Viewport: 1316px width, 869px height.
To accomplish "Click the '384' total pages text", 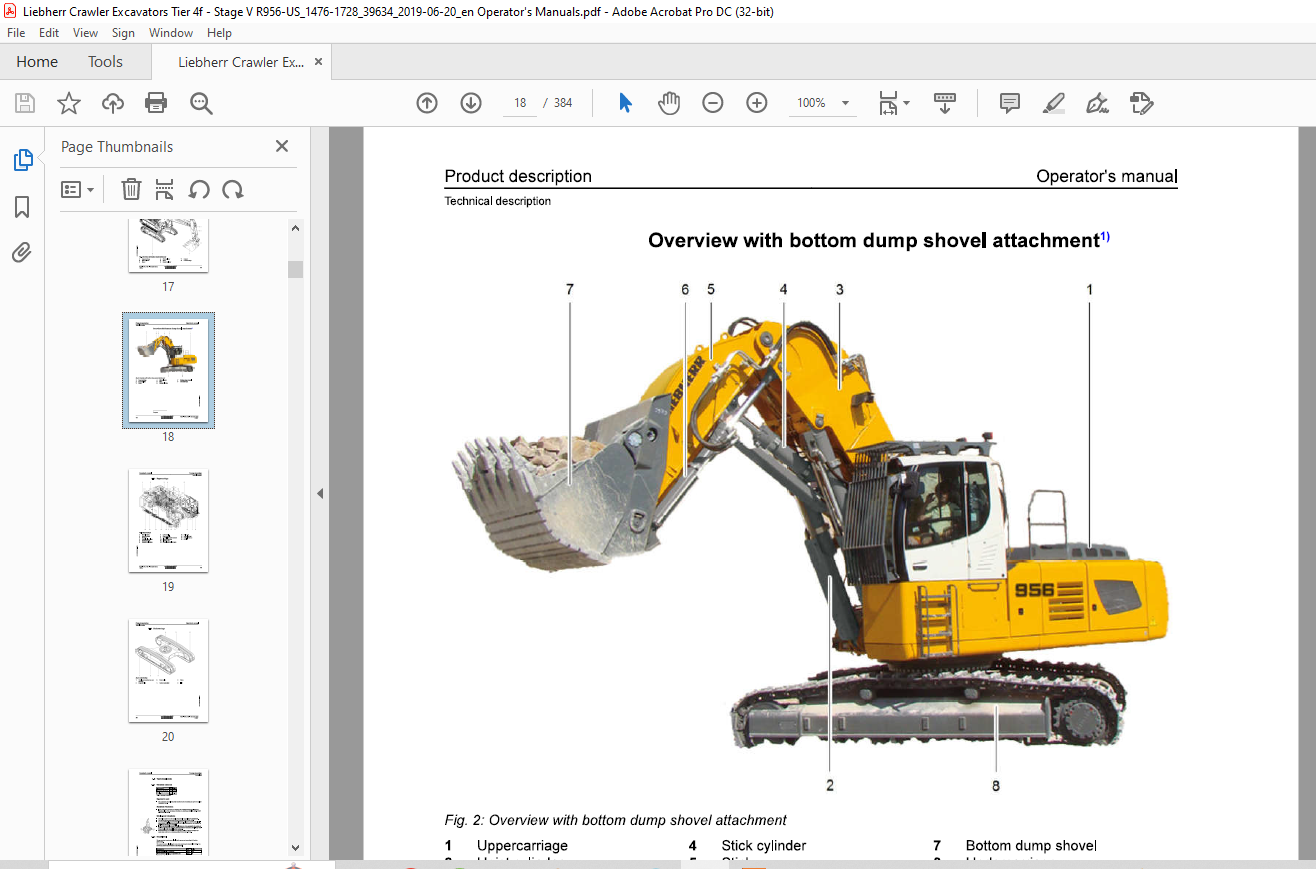I will (x=563, y=103).
